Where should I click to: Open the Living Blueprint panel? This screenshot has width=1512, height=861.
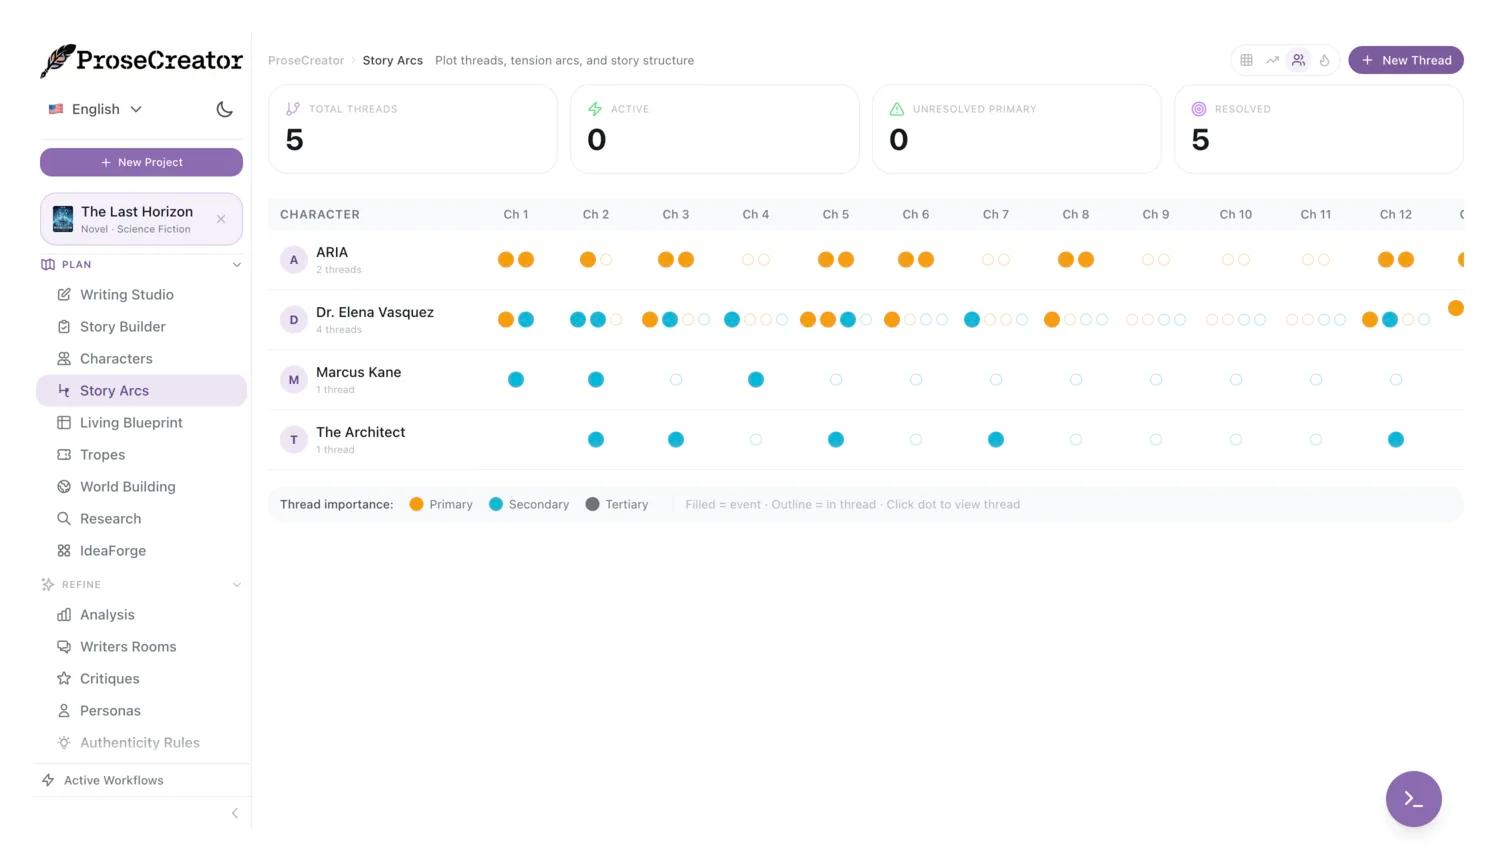point(131,422)
